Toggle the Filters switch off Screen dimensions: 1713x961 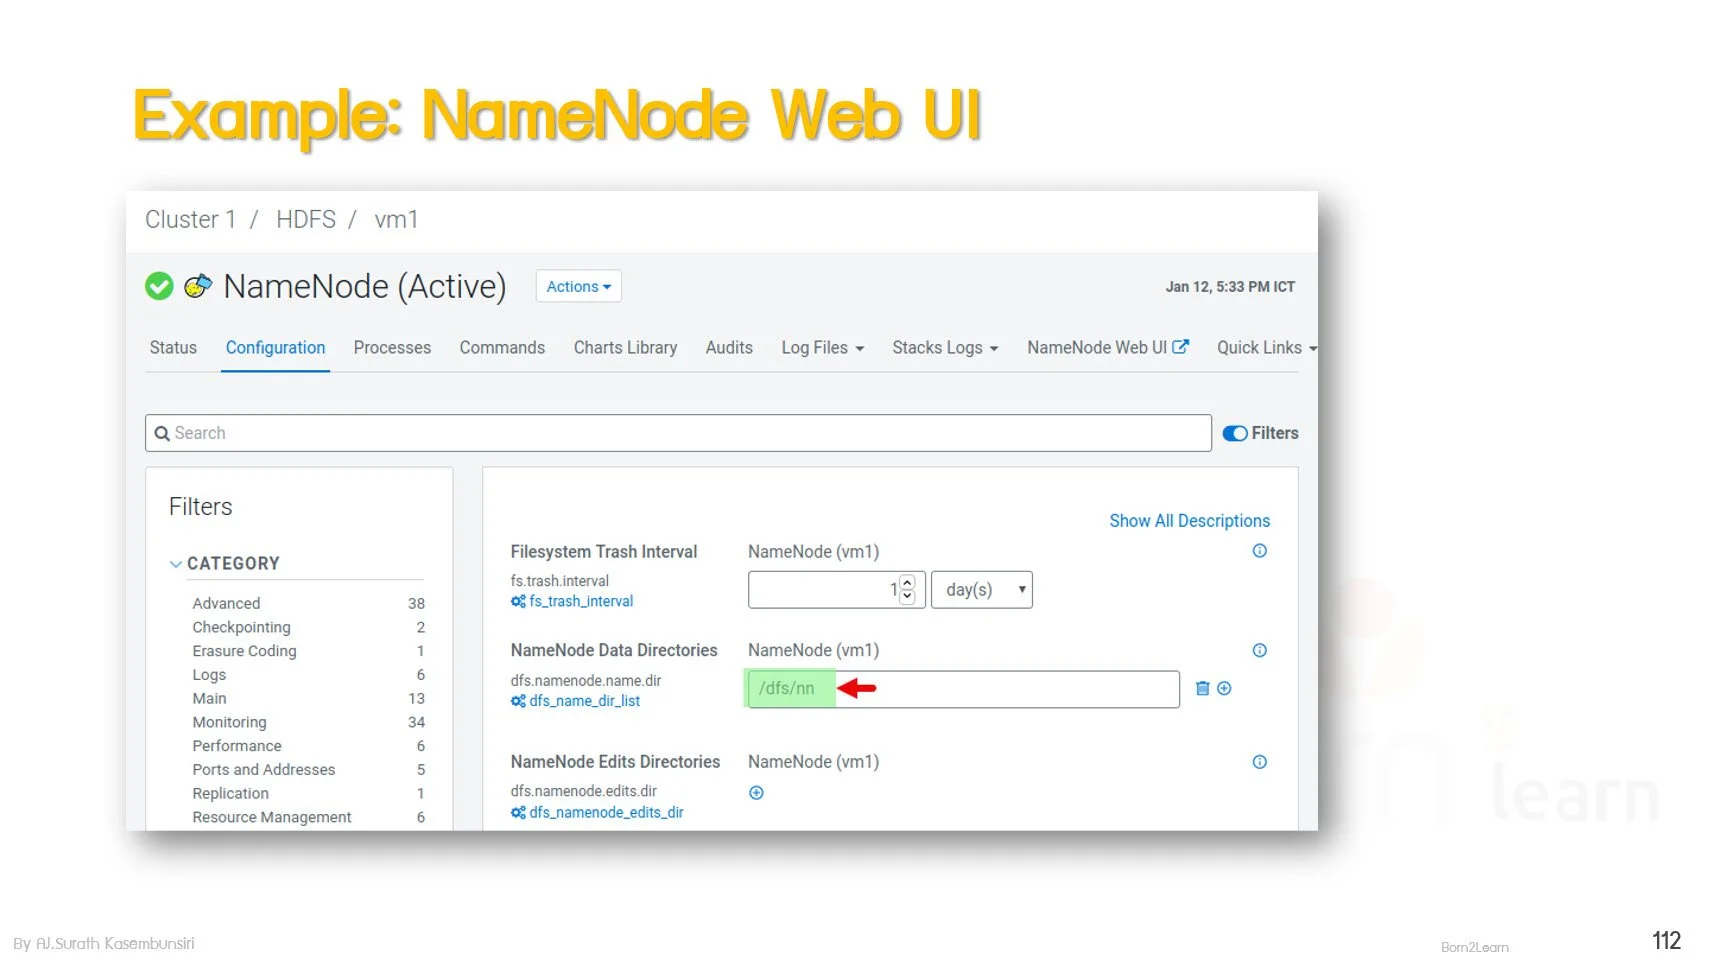pyautogui.click(x=1235, y=433)
